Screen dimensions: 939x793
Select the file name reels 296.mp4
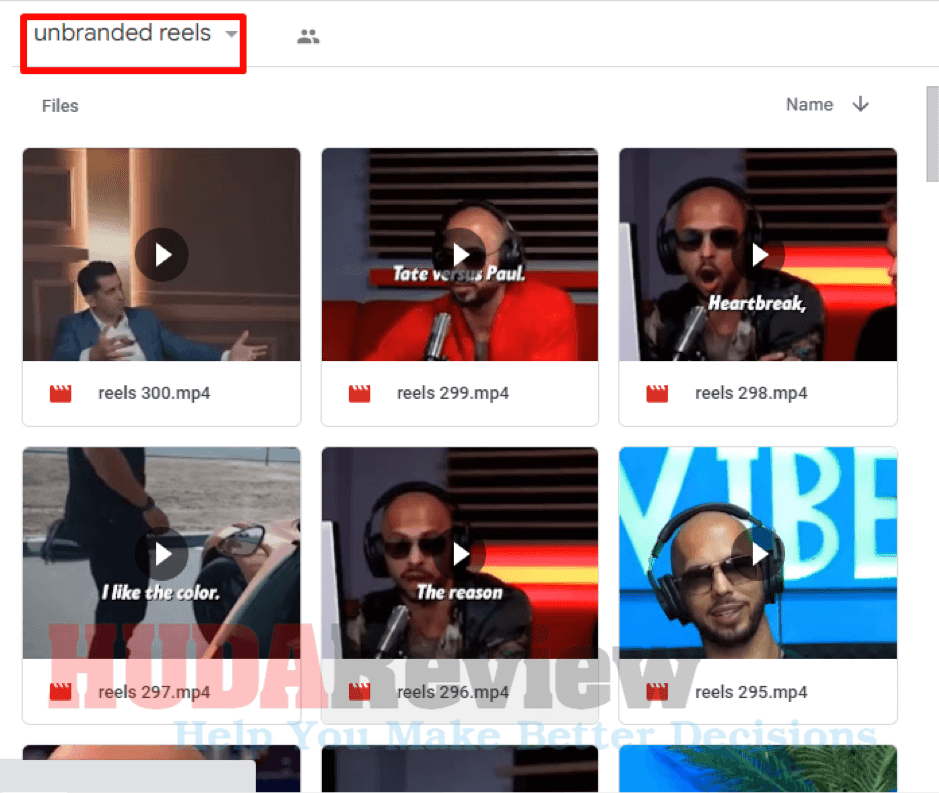[x=453, y=692]
